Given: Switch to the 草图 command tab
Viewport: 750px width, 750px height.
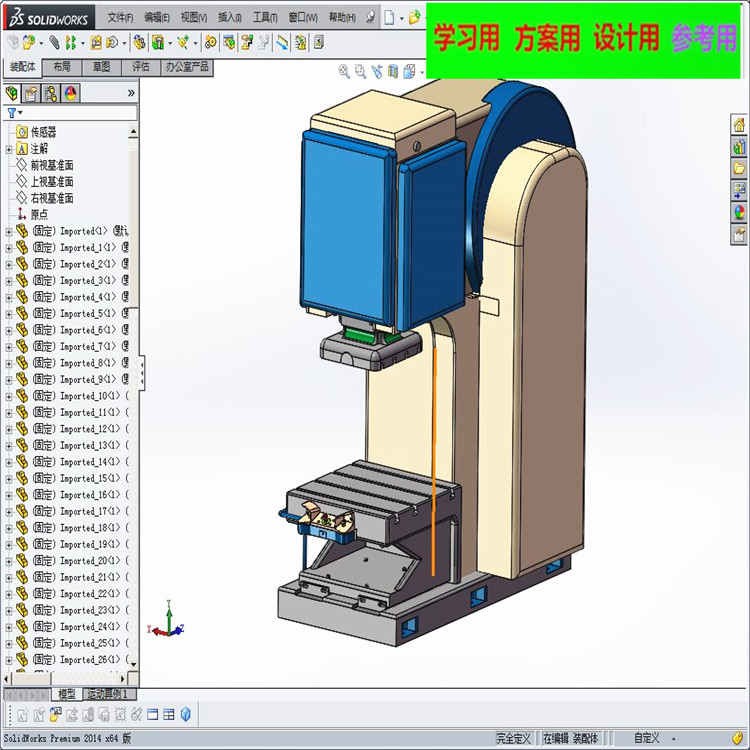Looking at the screenshot, I should (x=101, y=67).
